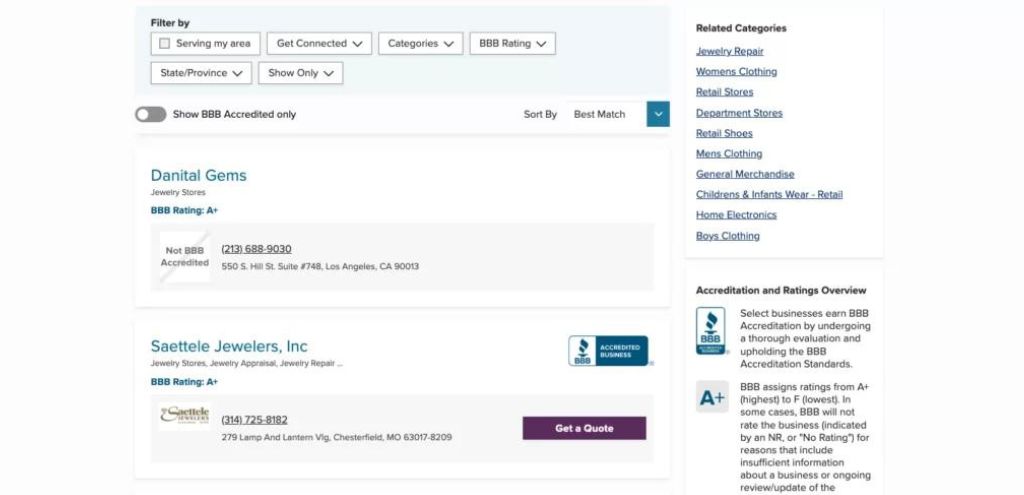The height and width of the screenshot is (495, 1024).
Task: Click the address 279 Lamp And Lantern Vlg
Action: pyautogui.click(x=336, y=437)
